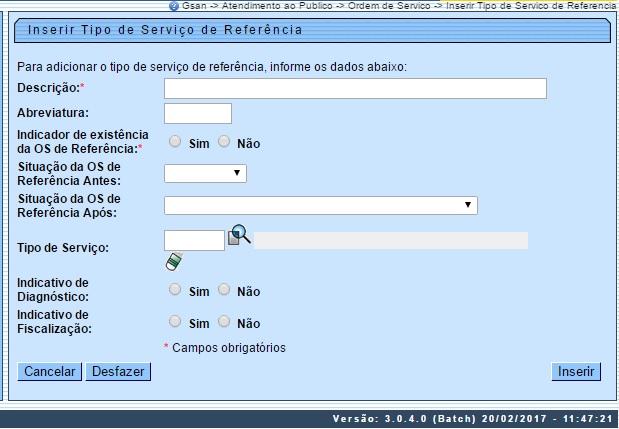This screenshot has height=429, width=619.
Task: Click the Tipo de Serviço code field
Action: (194, 241)
